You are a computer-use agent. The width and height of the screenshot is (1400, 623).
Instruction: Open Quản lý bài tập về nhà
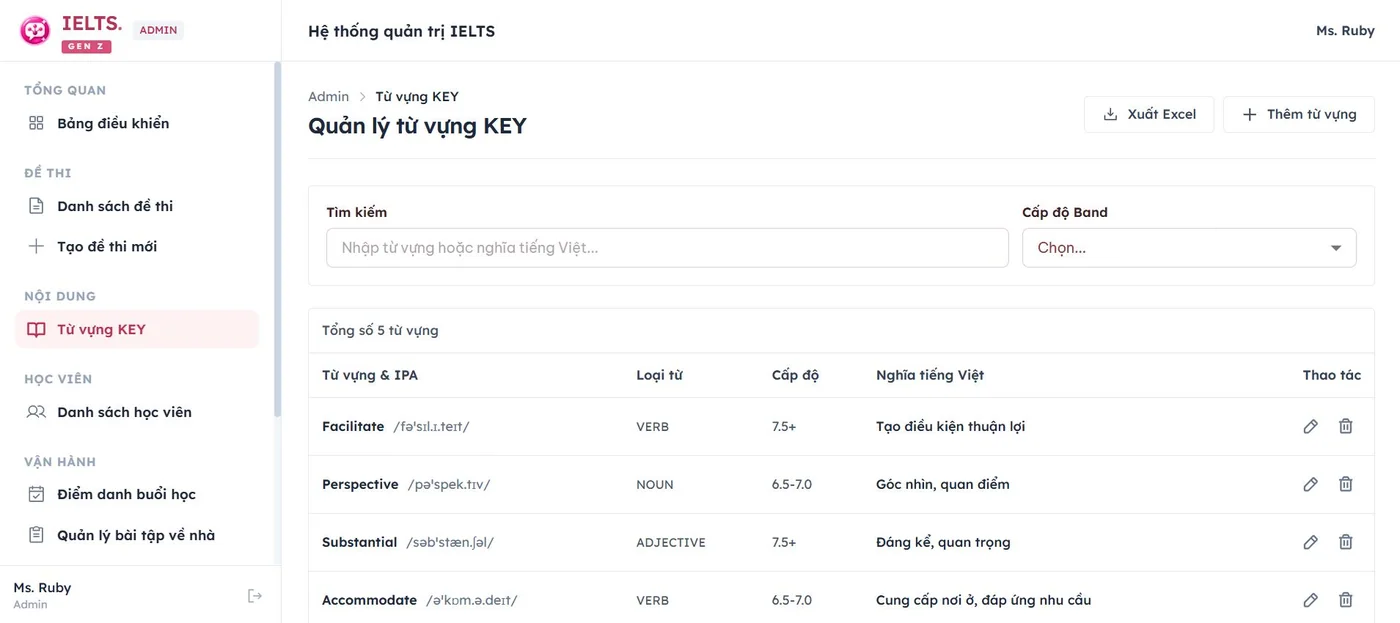pos(137,535)
